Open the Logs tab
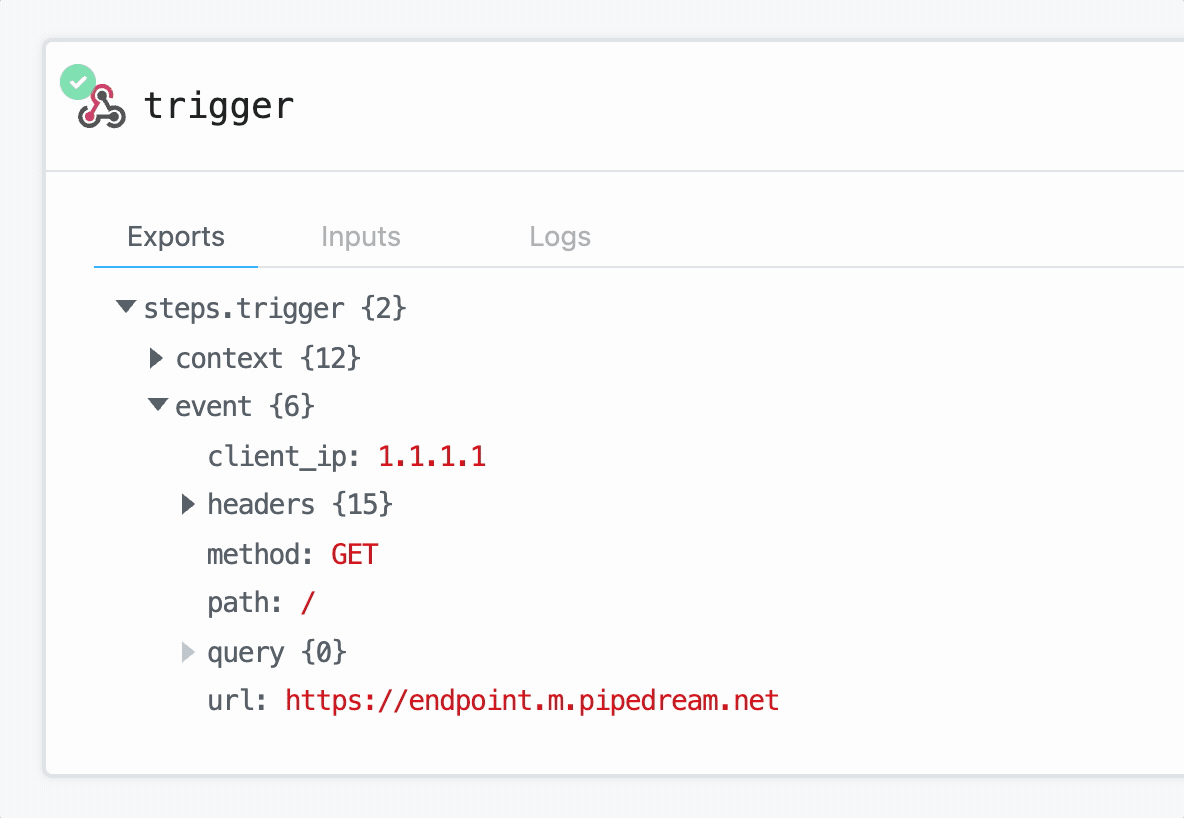 [559, 237]
